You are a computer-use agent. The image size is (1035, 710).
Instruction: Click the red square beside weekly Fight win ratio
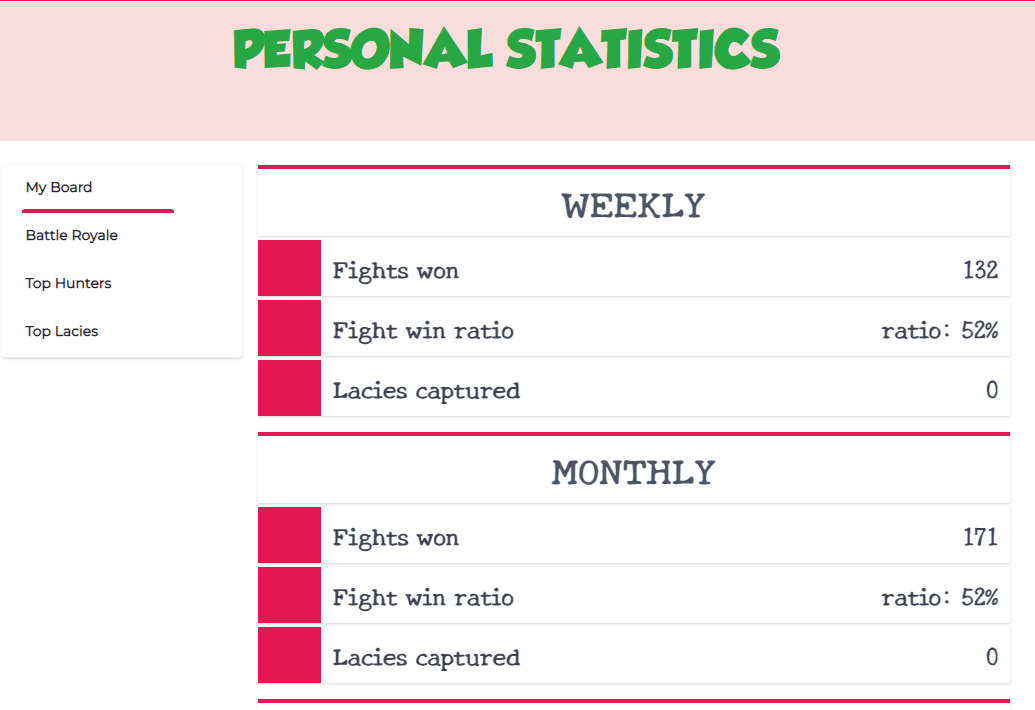tap(289, 328)
